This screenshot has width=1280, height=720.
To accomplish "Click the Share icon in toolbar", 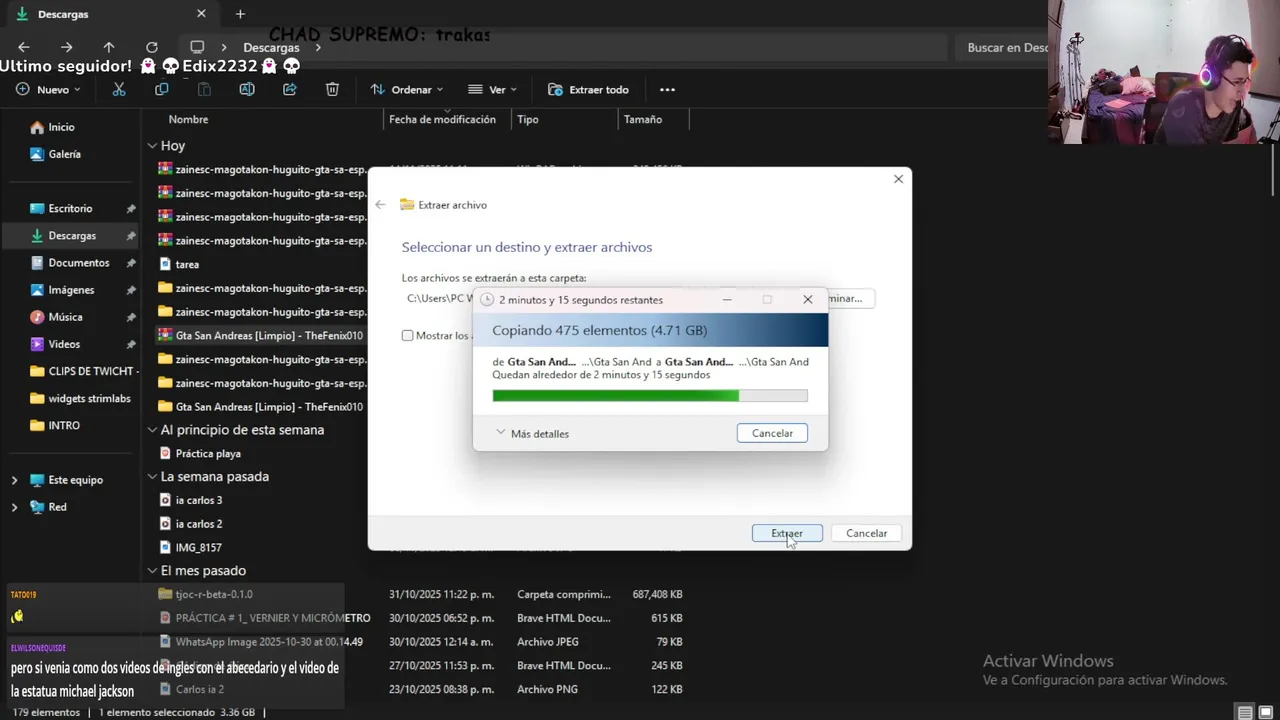I will [x=290, y=89].
